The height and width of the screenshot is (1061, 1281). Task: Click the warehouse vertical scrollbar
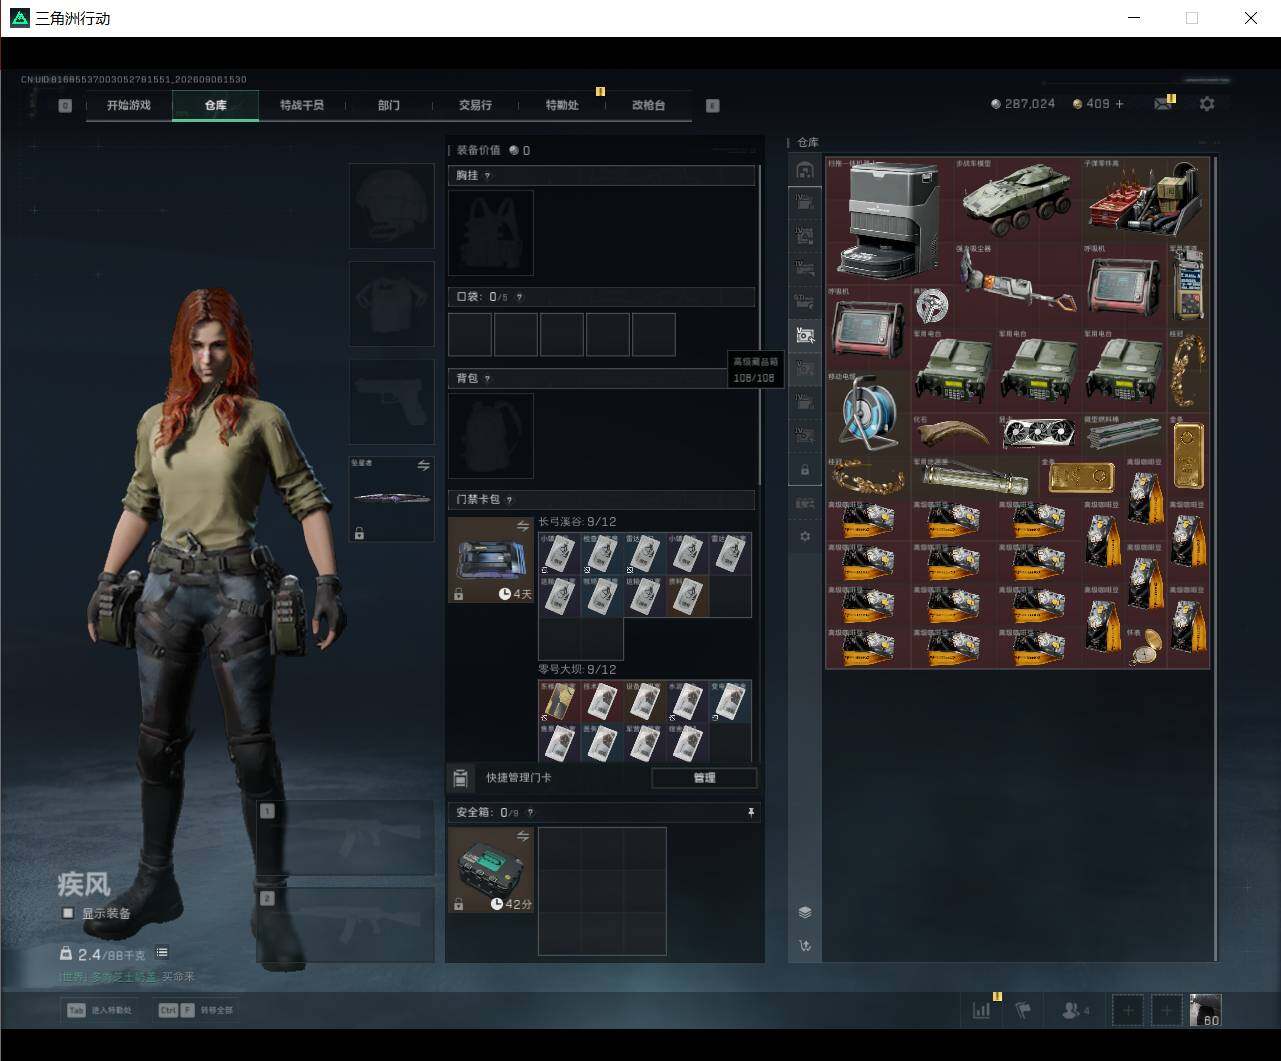(1216, 558)
